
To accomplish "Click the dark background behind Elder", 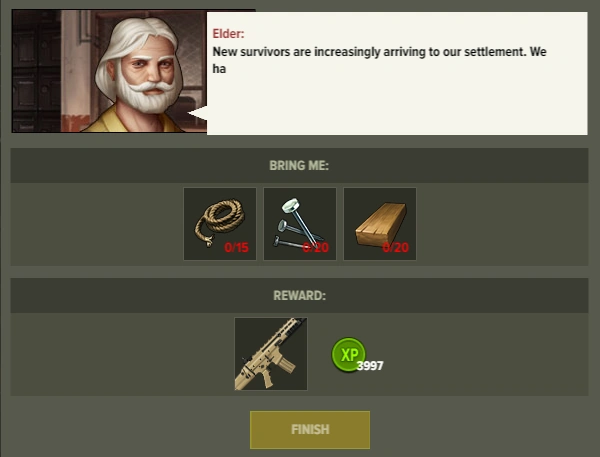I will tap(36, 72).
